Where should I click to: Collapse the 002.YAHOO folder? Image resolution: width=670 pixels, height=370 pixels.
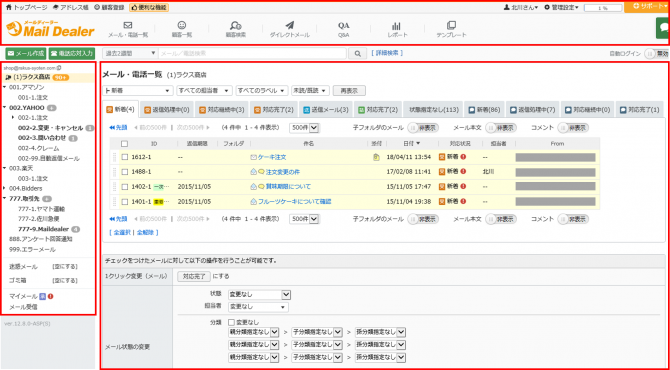point(4,108)
